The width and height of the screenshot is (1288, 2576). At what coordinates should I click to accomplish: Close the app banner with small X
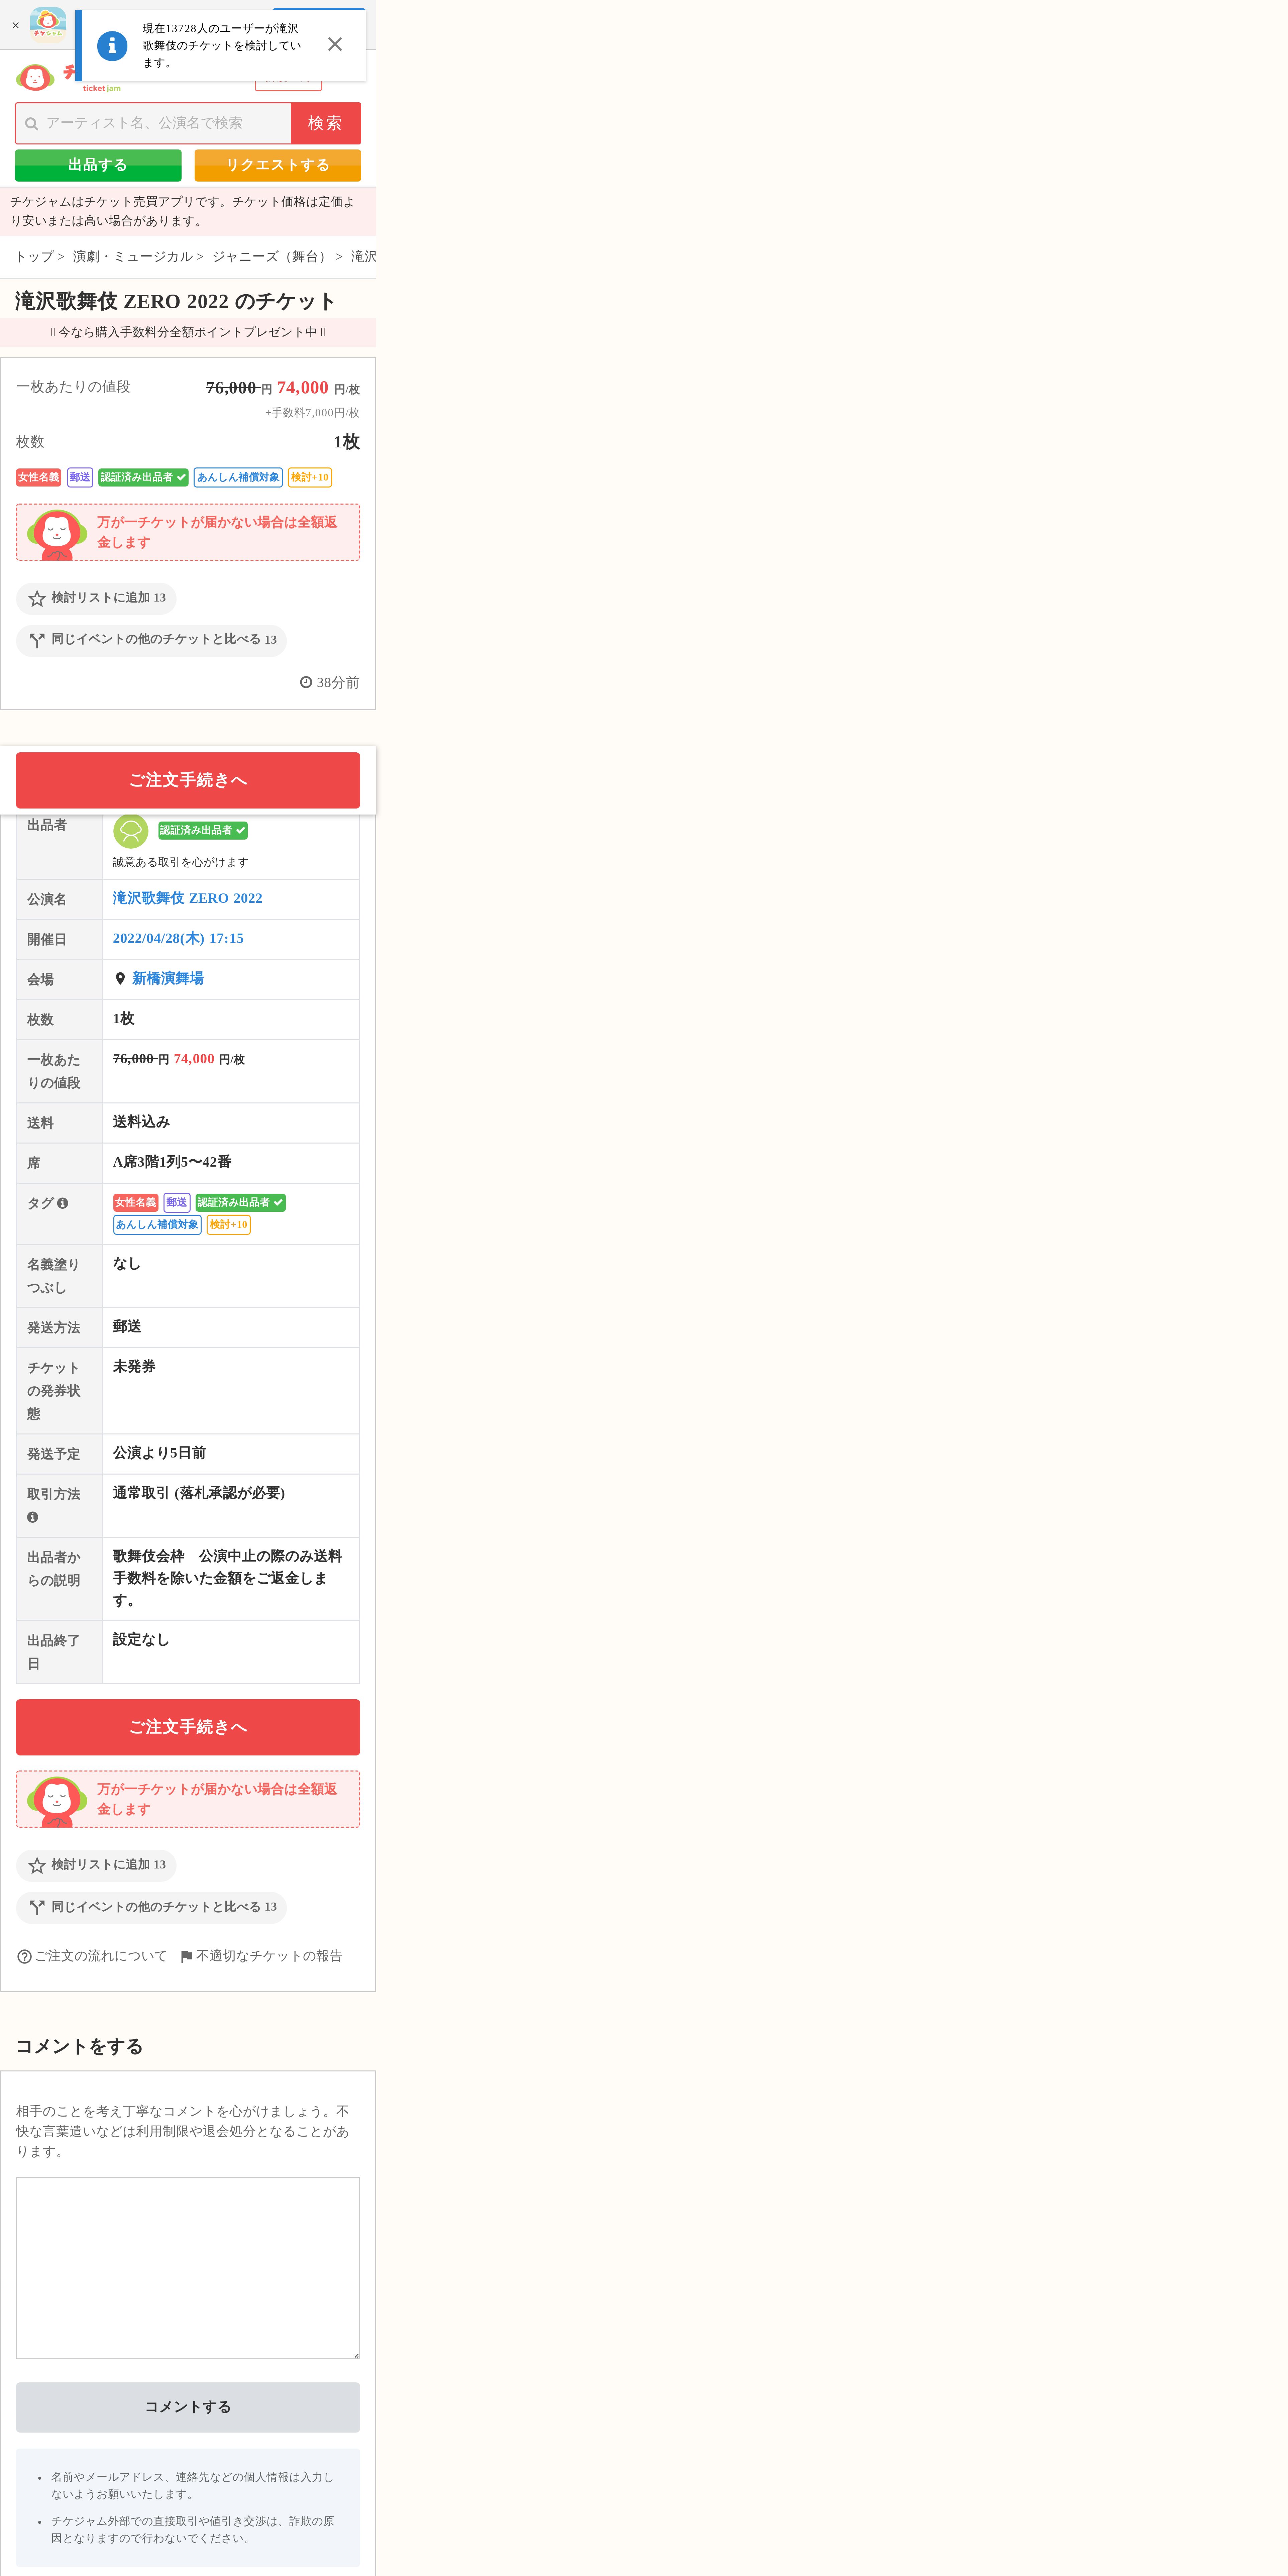(15, 26)
